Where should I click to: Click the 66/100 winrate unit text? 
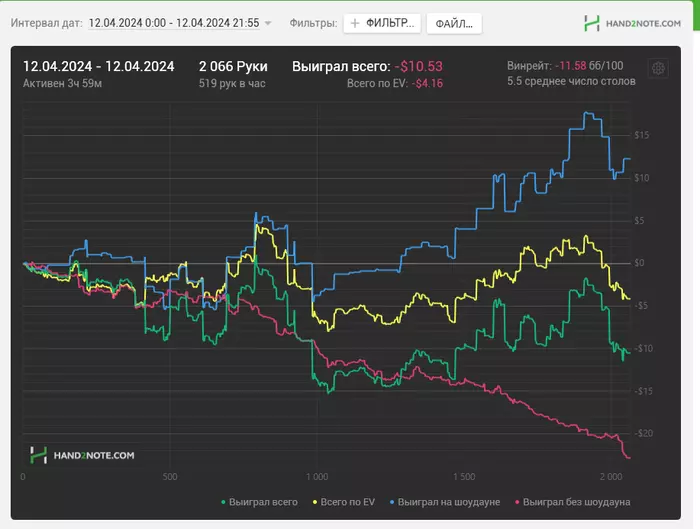pyautogui.click(x=606, y=66)
